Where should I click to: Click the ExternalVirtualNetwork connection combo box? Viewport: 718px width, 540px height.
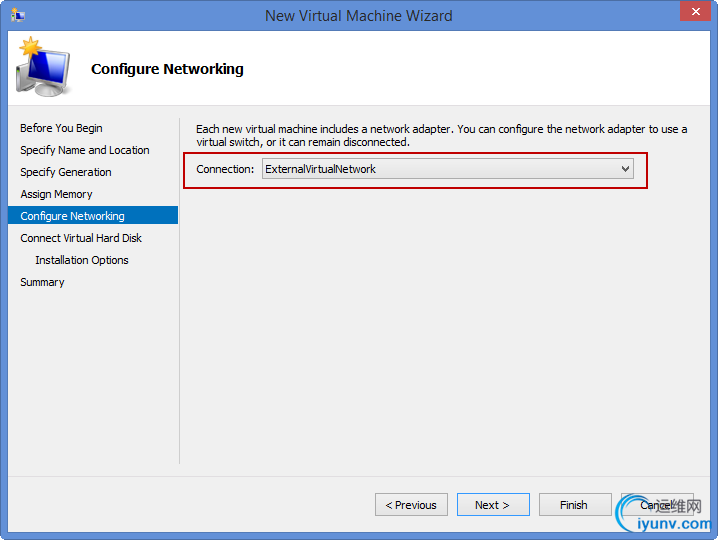[x=440, y=169]
